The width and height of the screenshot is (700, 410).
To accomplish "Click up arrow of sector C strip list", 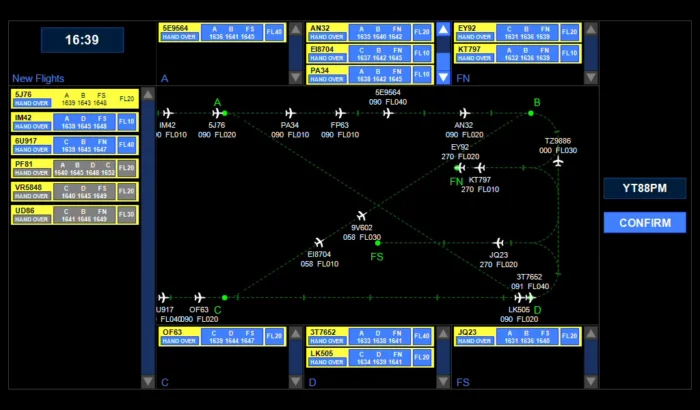I will [296, 333].
